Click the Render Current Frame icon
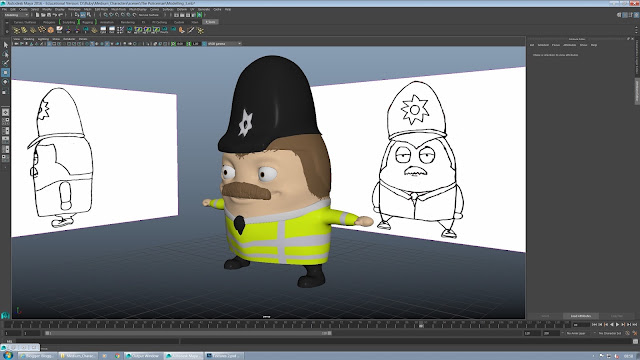640x360 pixels. (x=182, y=15)
